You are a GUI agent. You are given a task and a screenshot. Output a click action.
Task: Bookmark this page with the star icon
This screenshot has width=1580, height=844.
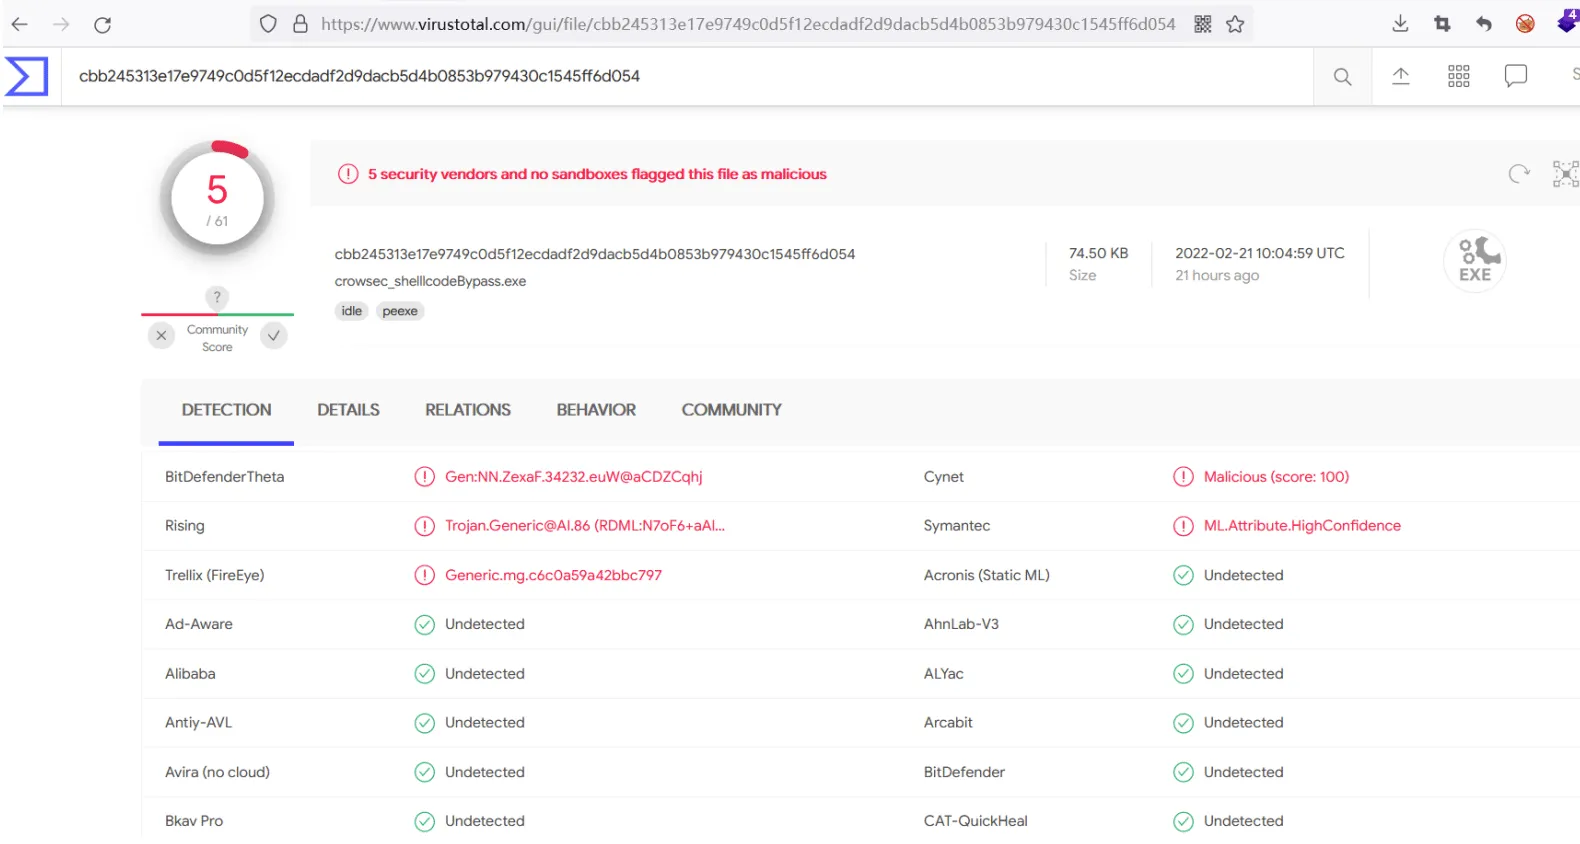[x=1235, y=24]
